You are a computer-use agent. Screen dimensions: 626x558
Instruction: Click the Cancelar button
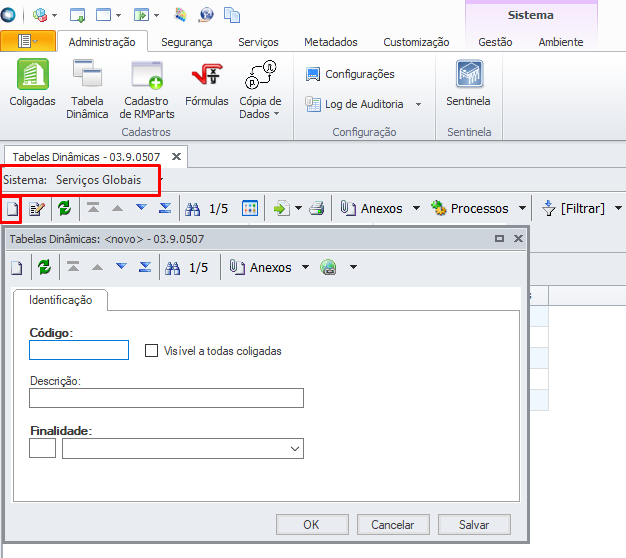click(392, 525)
